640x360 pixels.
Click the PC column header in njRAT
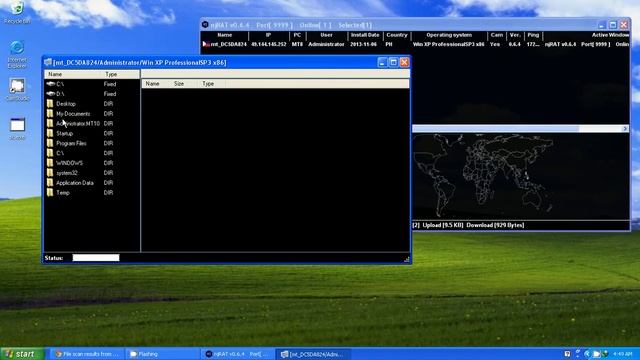pyautogui.click(x=297, y=35)
